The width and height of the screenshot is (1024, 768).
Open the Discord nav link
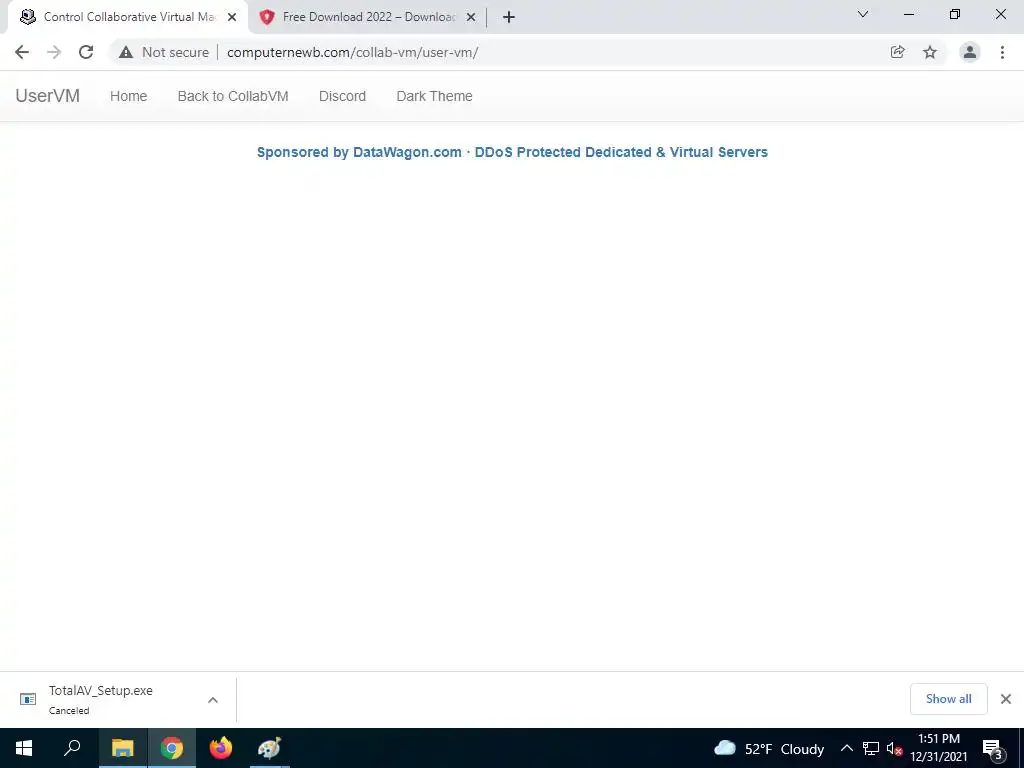click(x=342, y=96)
